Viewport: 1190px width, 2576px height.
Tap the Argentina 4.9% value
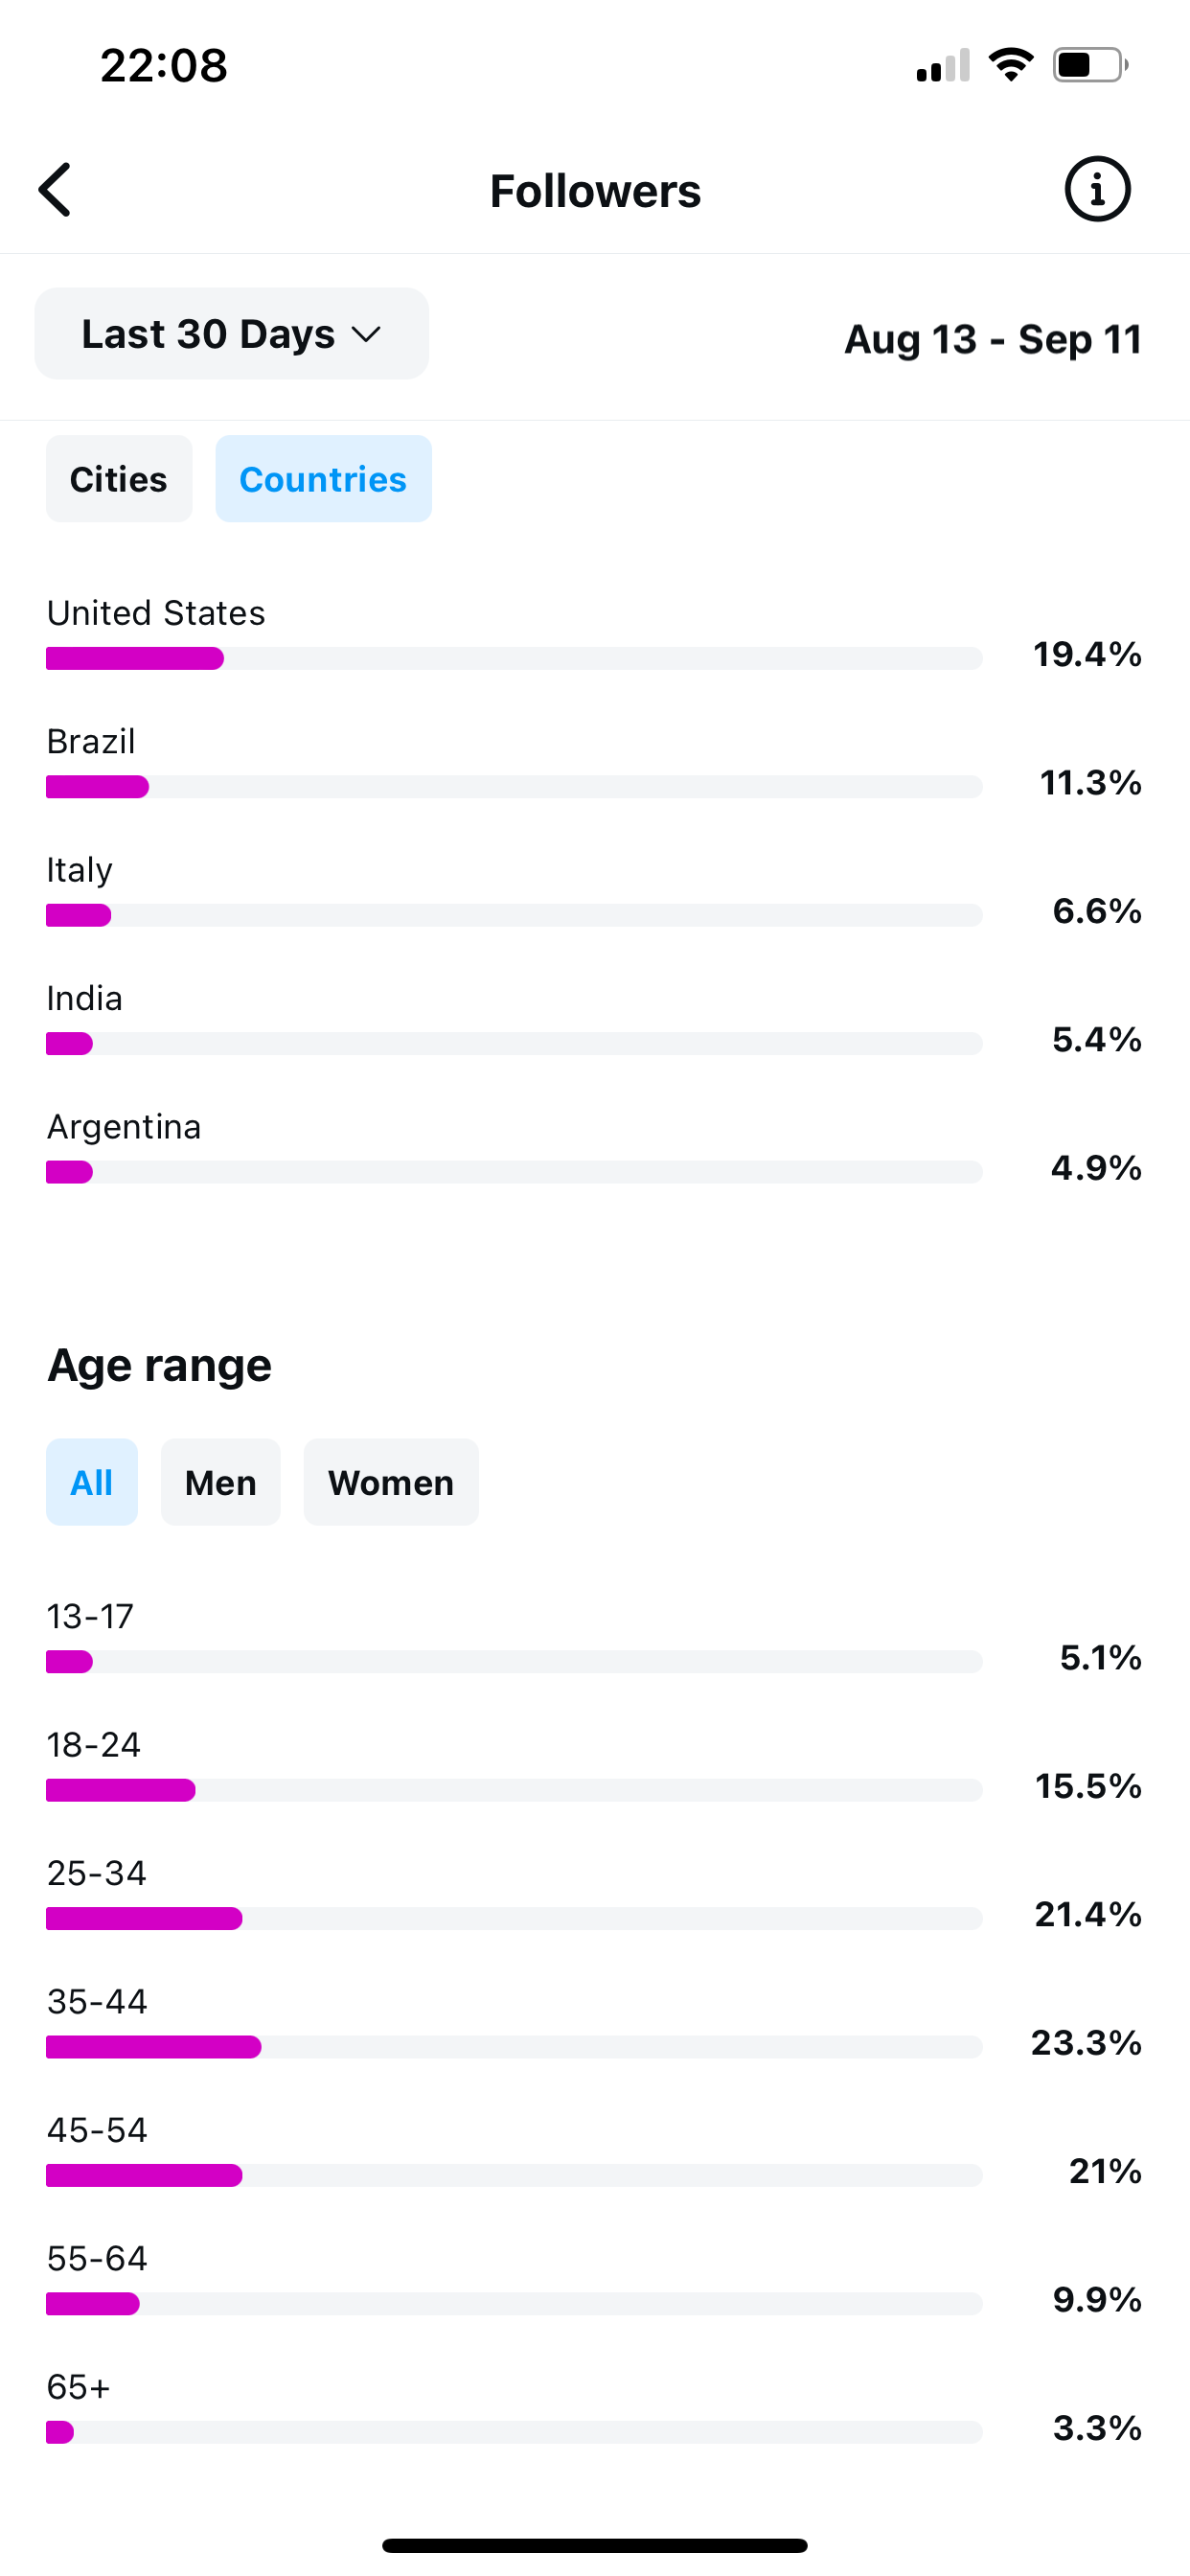(x=1095, y=1167)
